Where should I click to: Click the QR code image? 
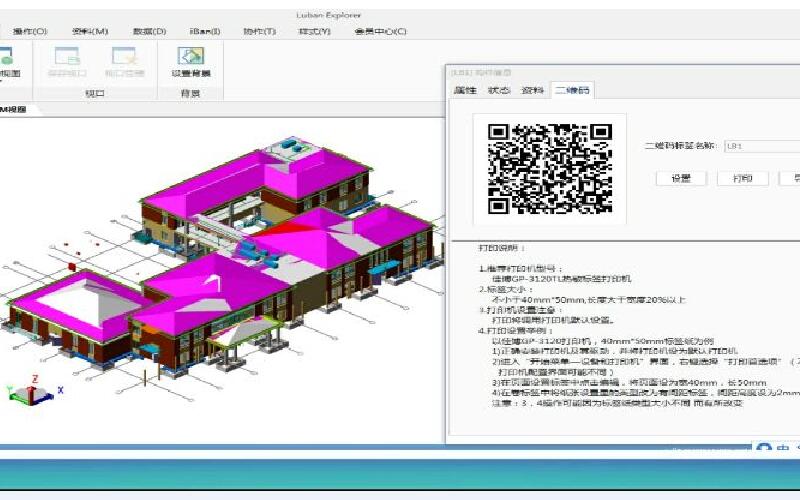tap(549, 169)
